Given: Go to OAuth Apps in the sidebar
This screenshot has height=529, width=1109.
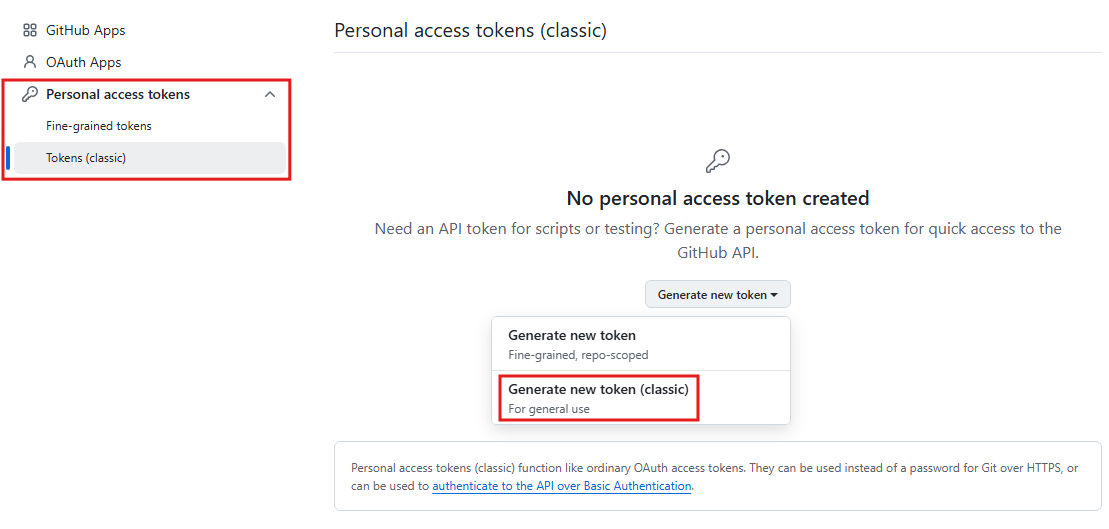Looking at the screenshot, I should [83, 62].
